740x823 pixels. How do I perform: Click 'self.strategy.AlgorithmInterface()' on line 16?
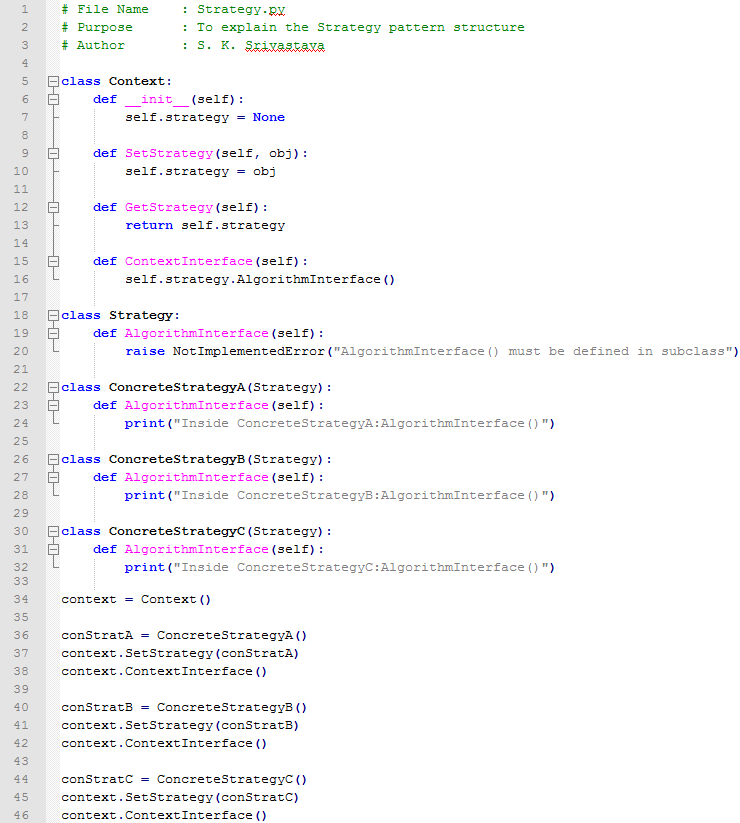(x=260, y=280)
